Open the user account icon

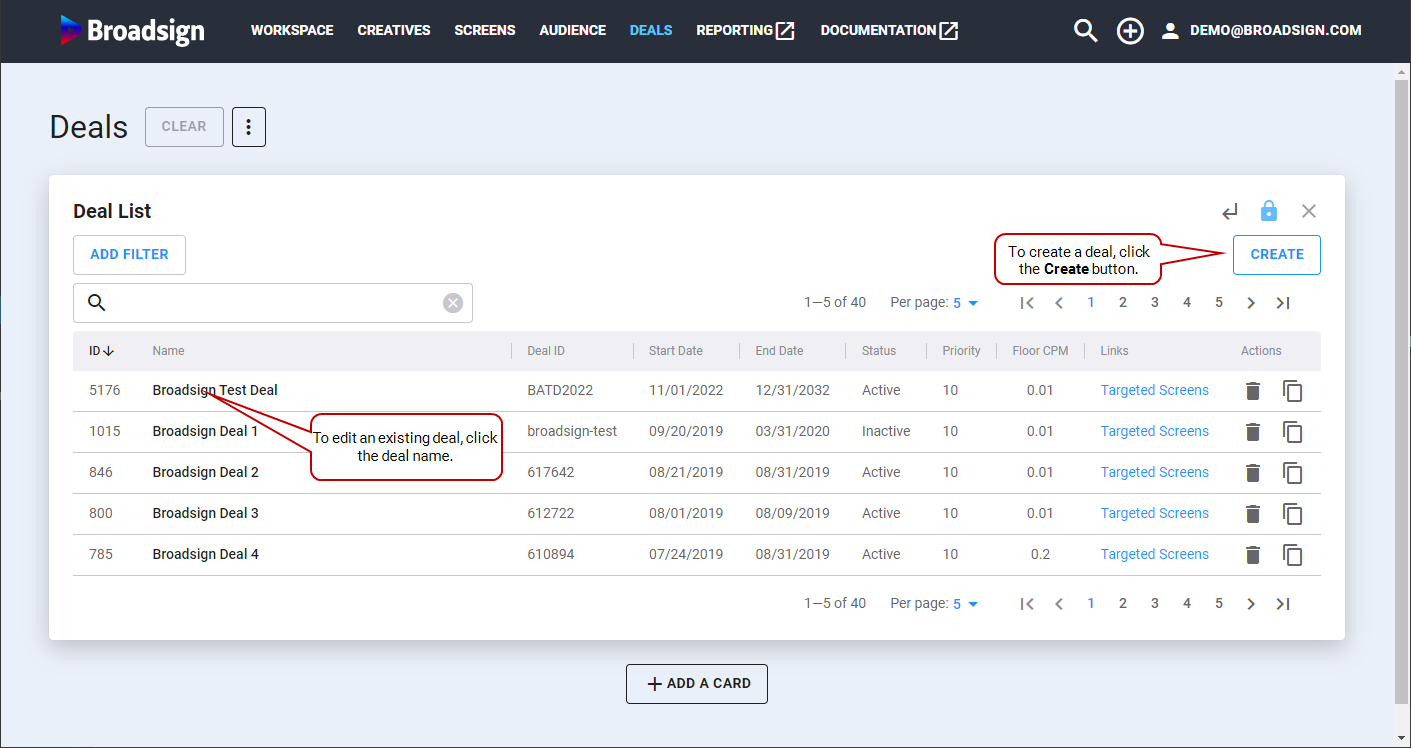1170,31
